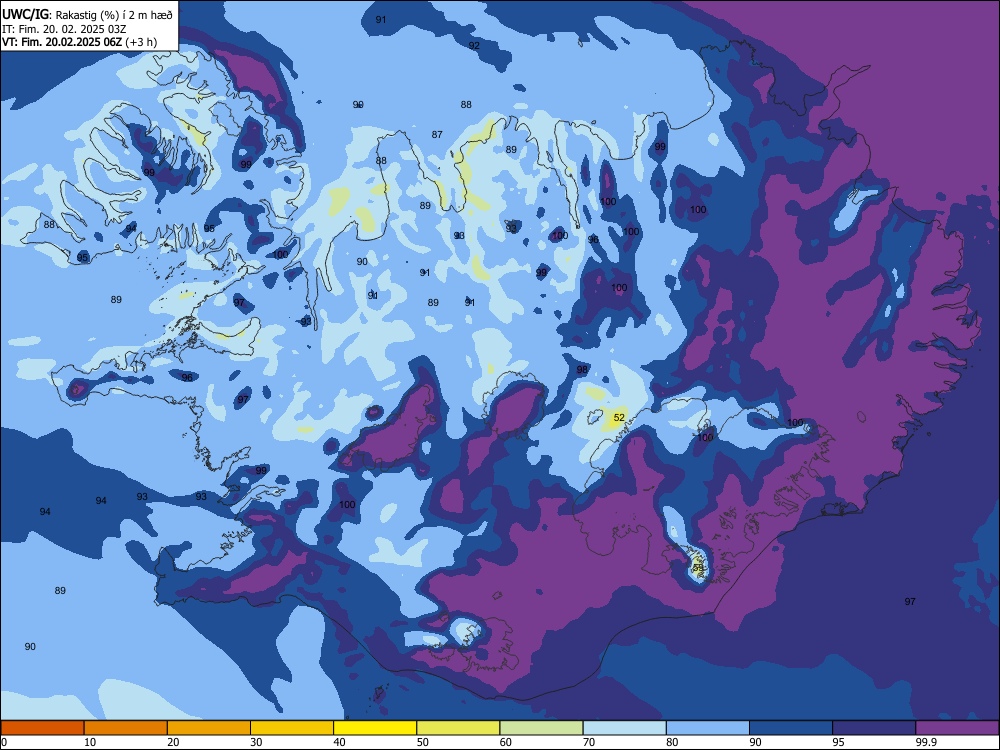Click the dark blue 90–95 legend swatch

pyautogui.click(x=791, y=728)
